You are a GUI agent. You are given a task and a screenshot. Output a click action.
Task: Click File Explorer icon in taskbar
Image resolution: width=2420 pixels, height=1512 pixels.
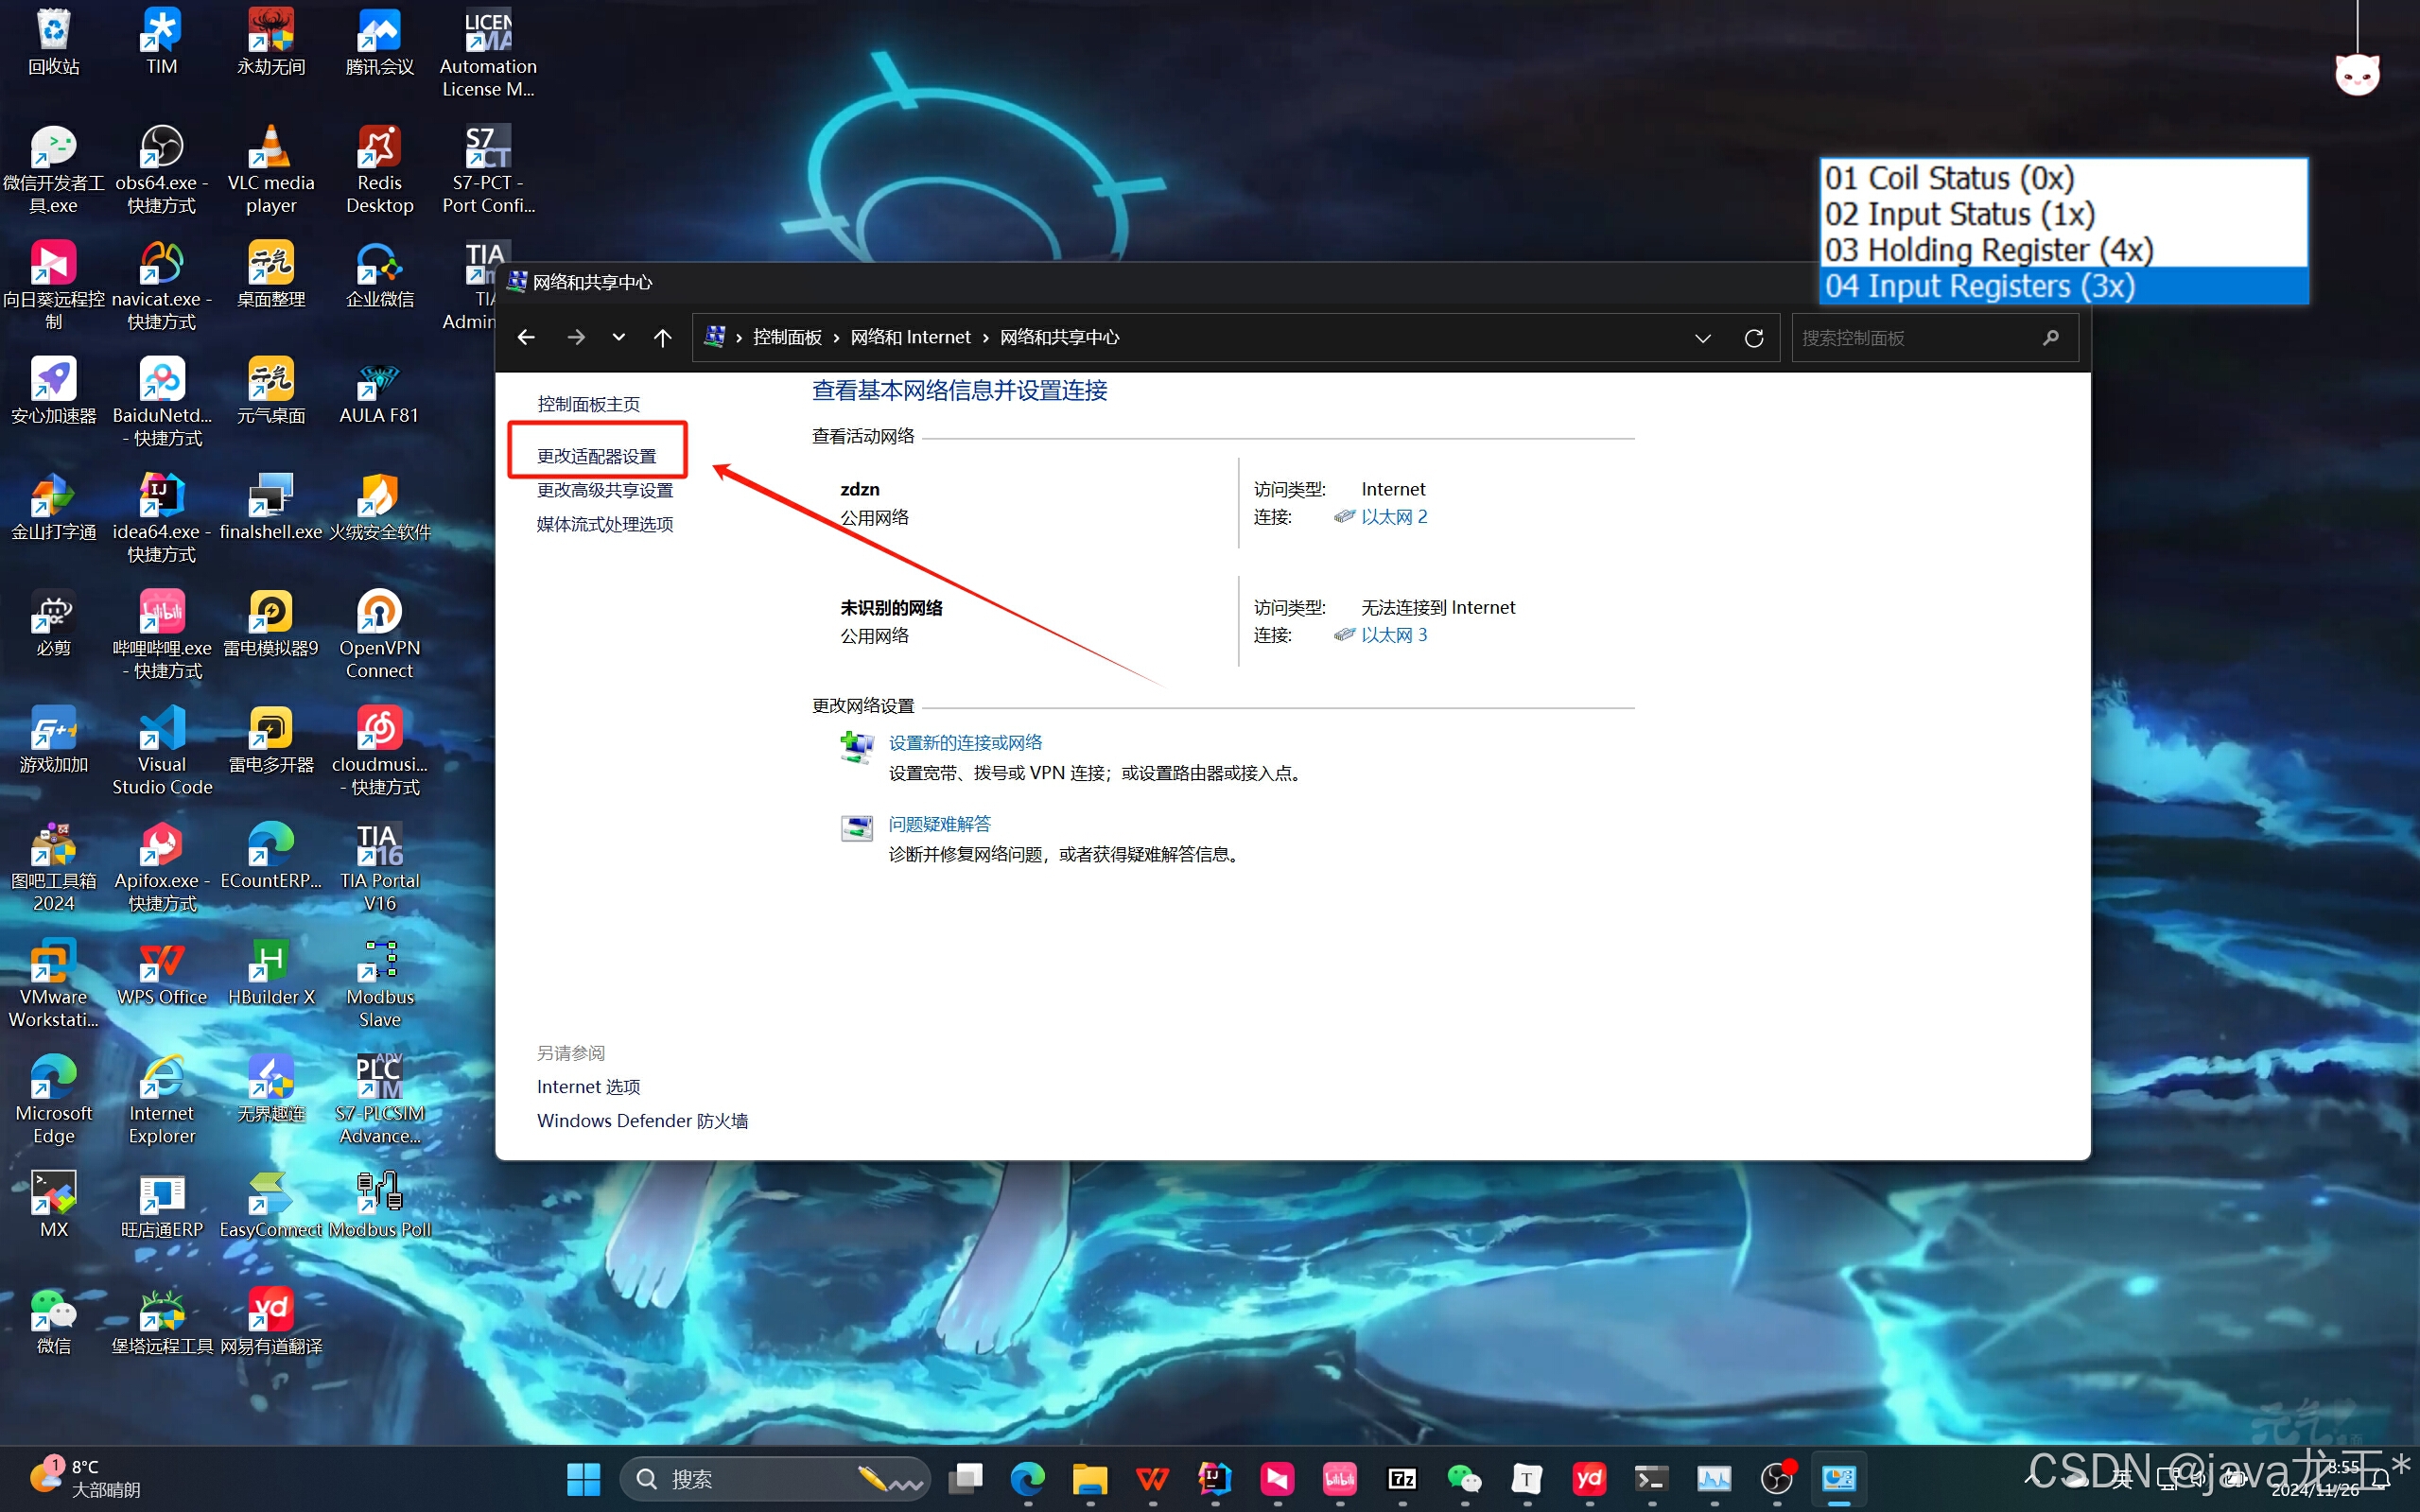click(x=1089, y=1478)
